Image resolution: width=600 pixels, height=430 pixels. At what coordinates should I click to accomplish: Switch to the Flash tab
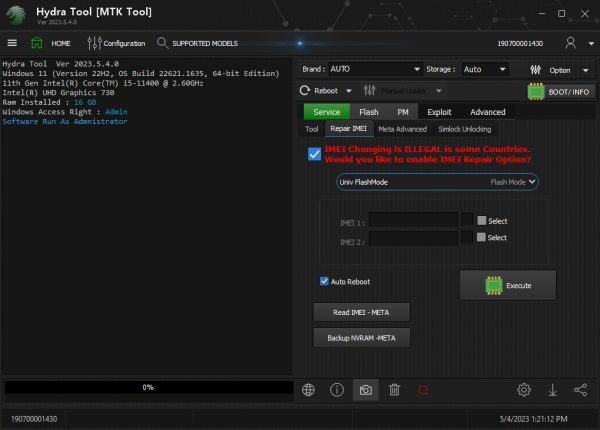pos(369,112)
